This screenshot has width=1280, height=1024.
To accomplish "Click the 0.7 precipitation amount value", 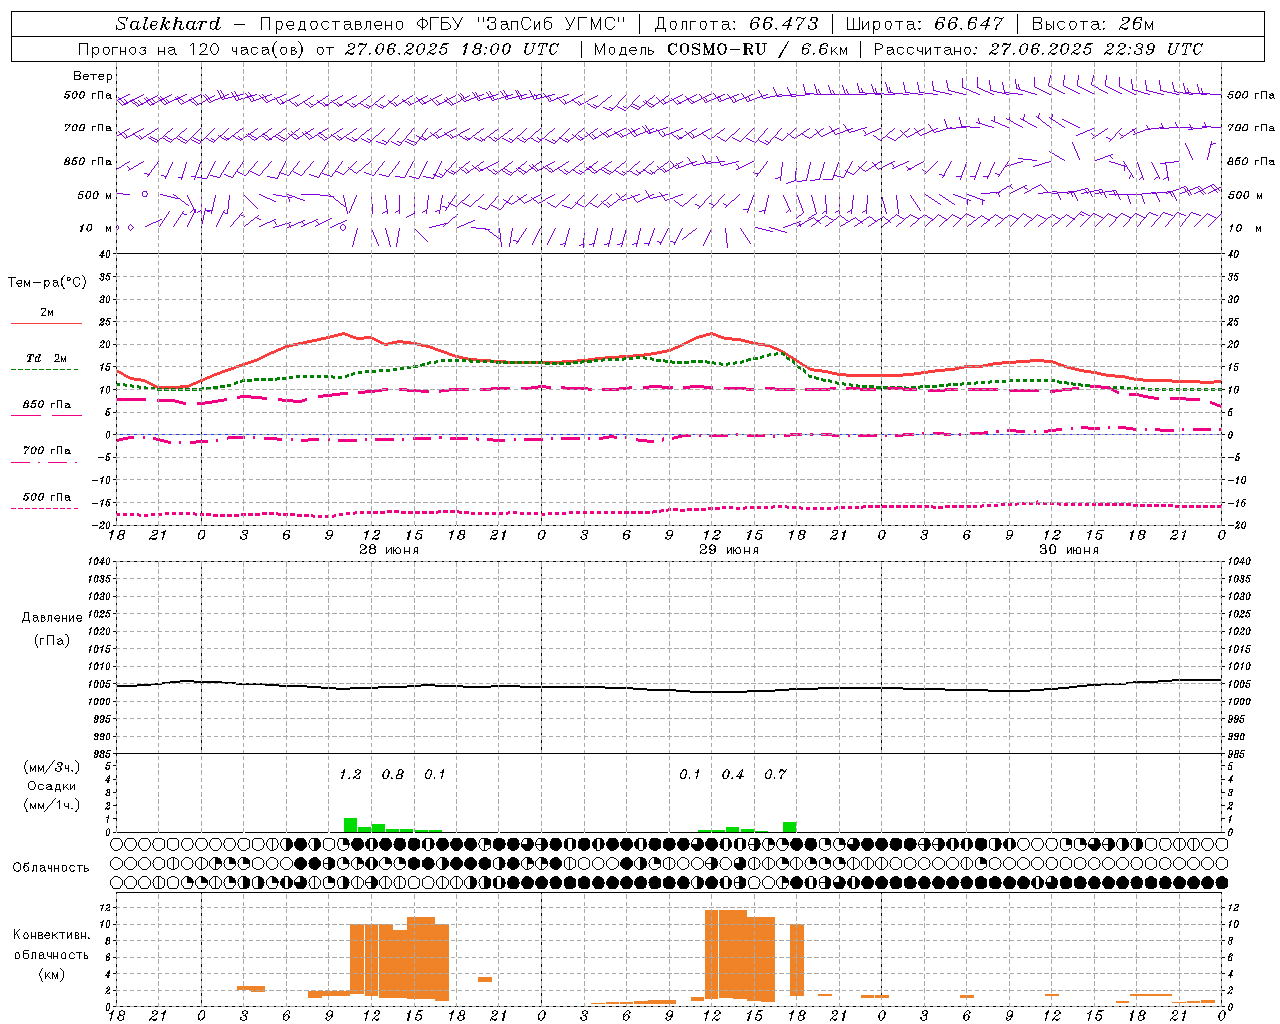I will coord(775,774).
